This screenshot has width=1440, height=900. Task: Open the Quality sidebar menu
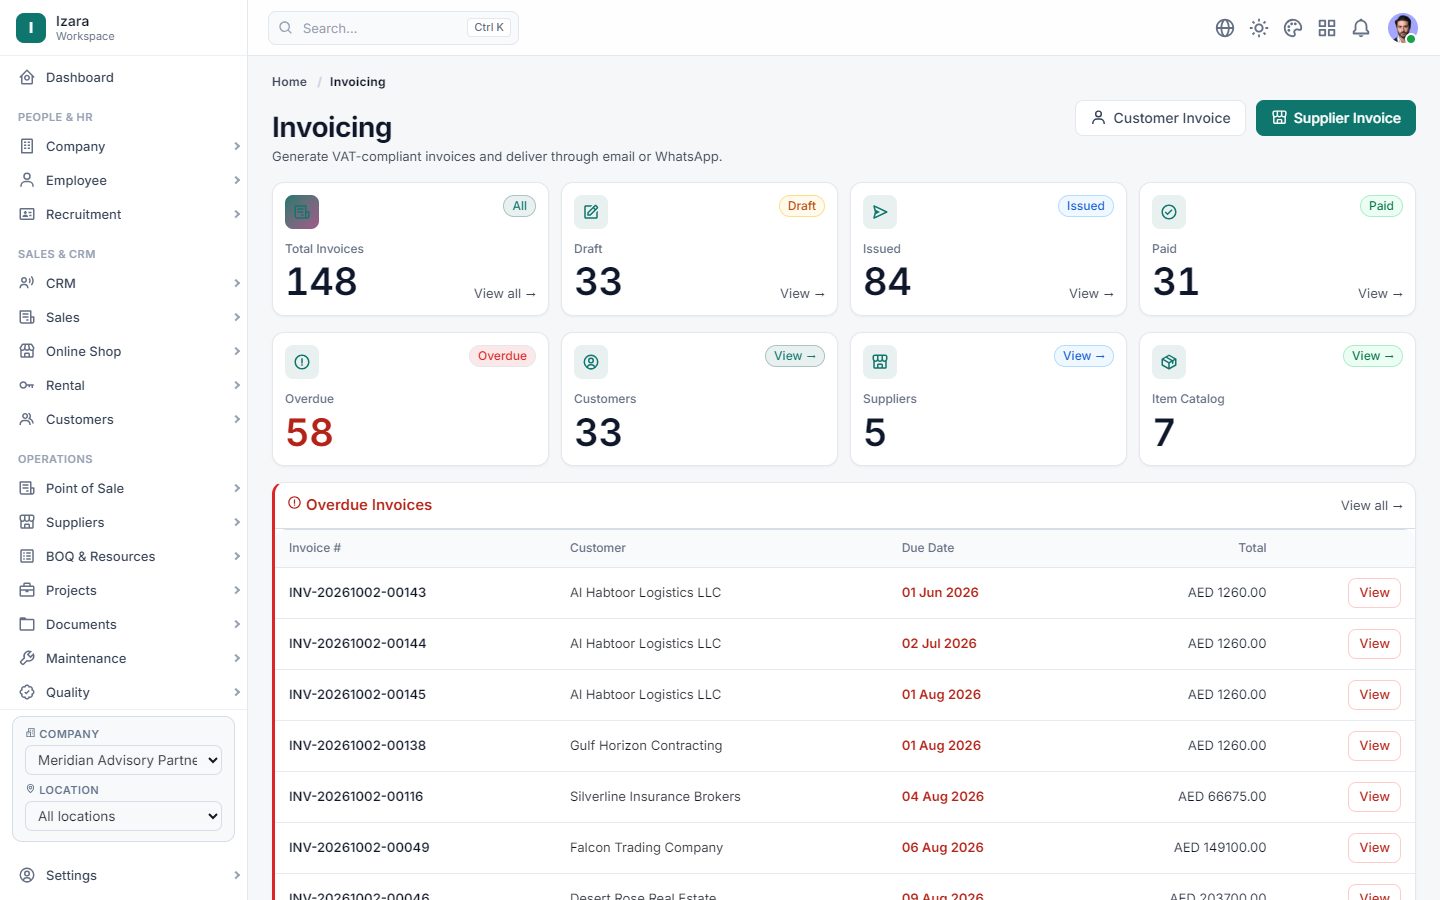[124, 692]
